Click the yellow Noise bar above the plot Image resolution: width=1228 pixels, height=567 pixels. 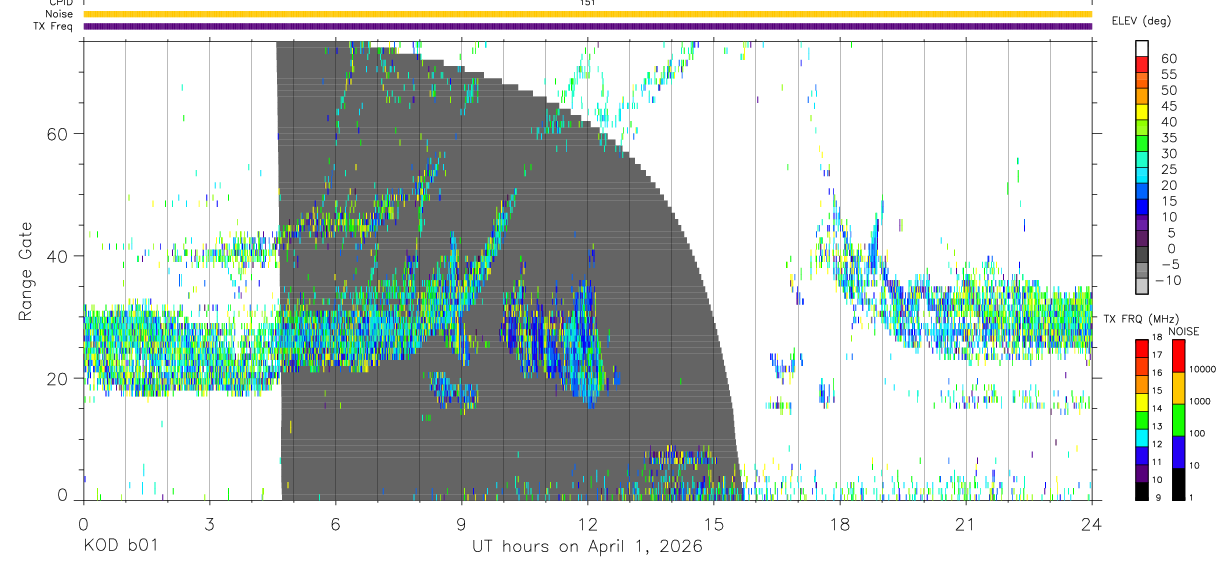(587, 14)
